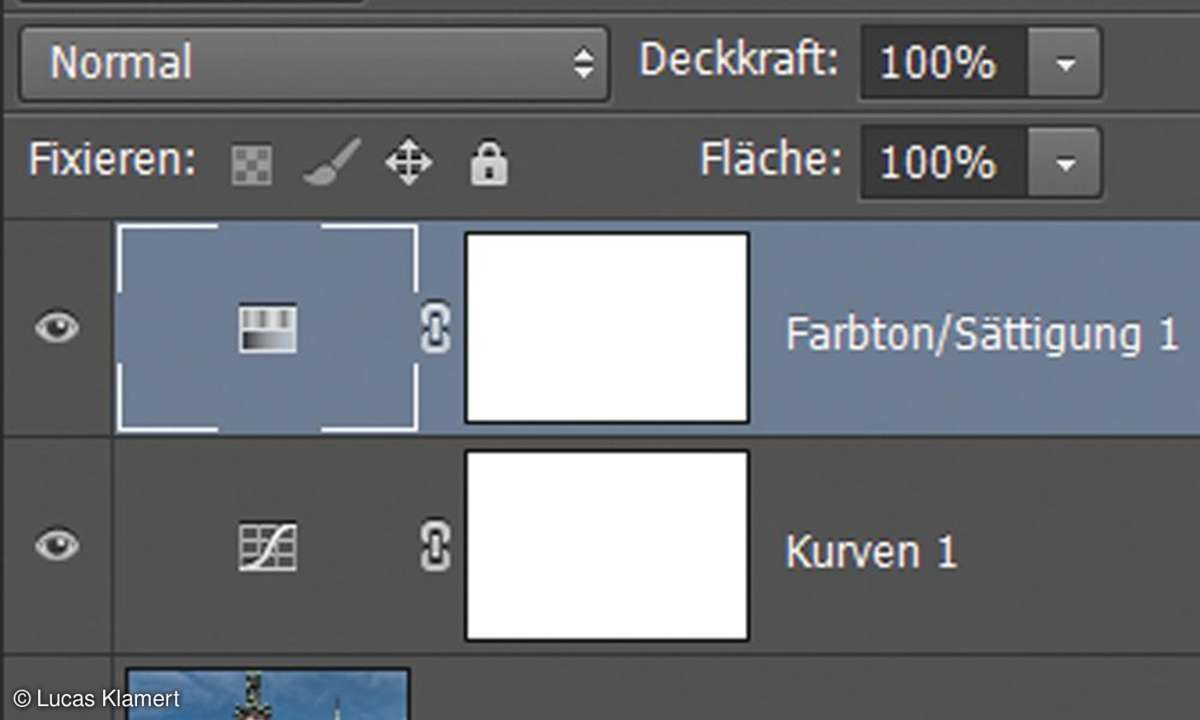The image size is (1200, 720).
Task: Click the lock image pixels brush icon
Action: [x=332, y=163]
